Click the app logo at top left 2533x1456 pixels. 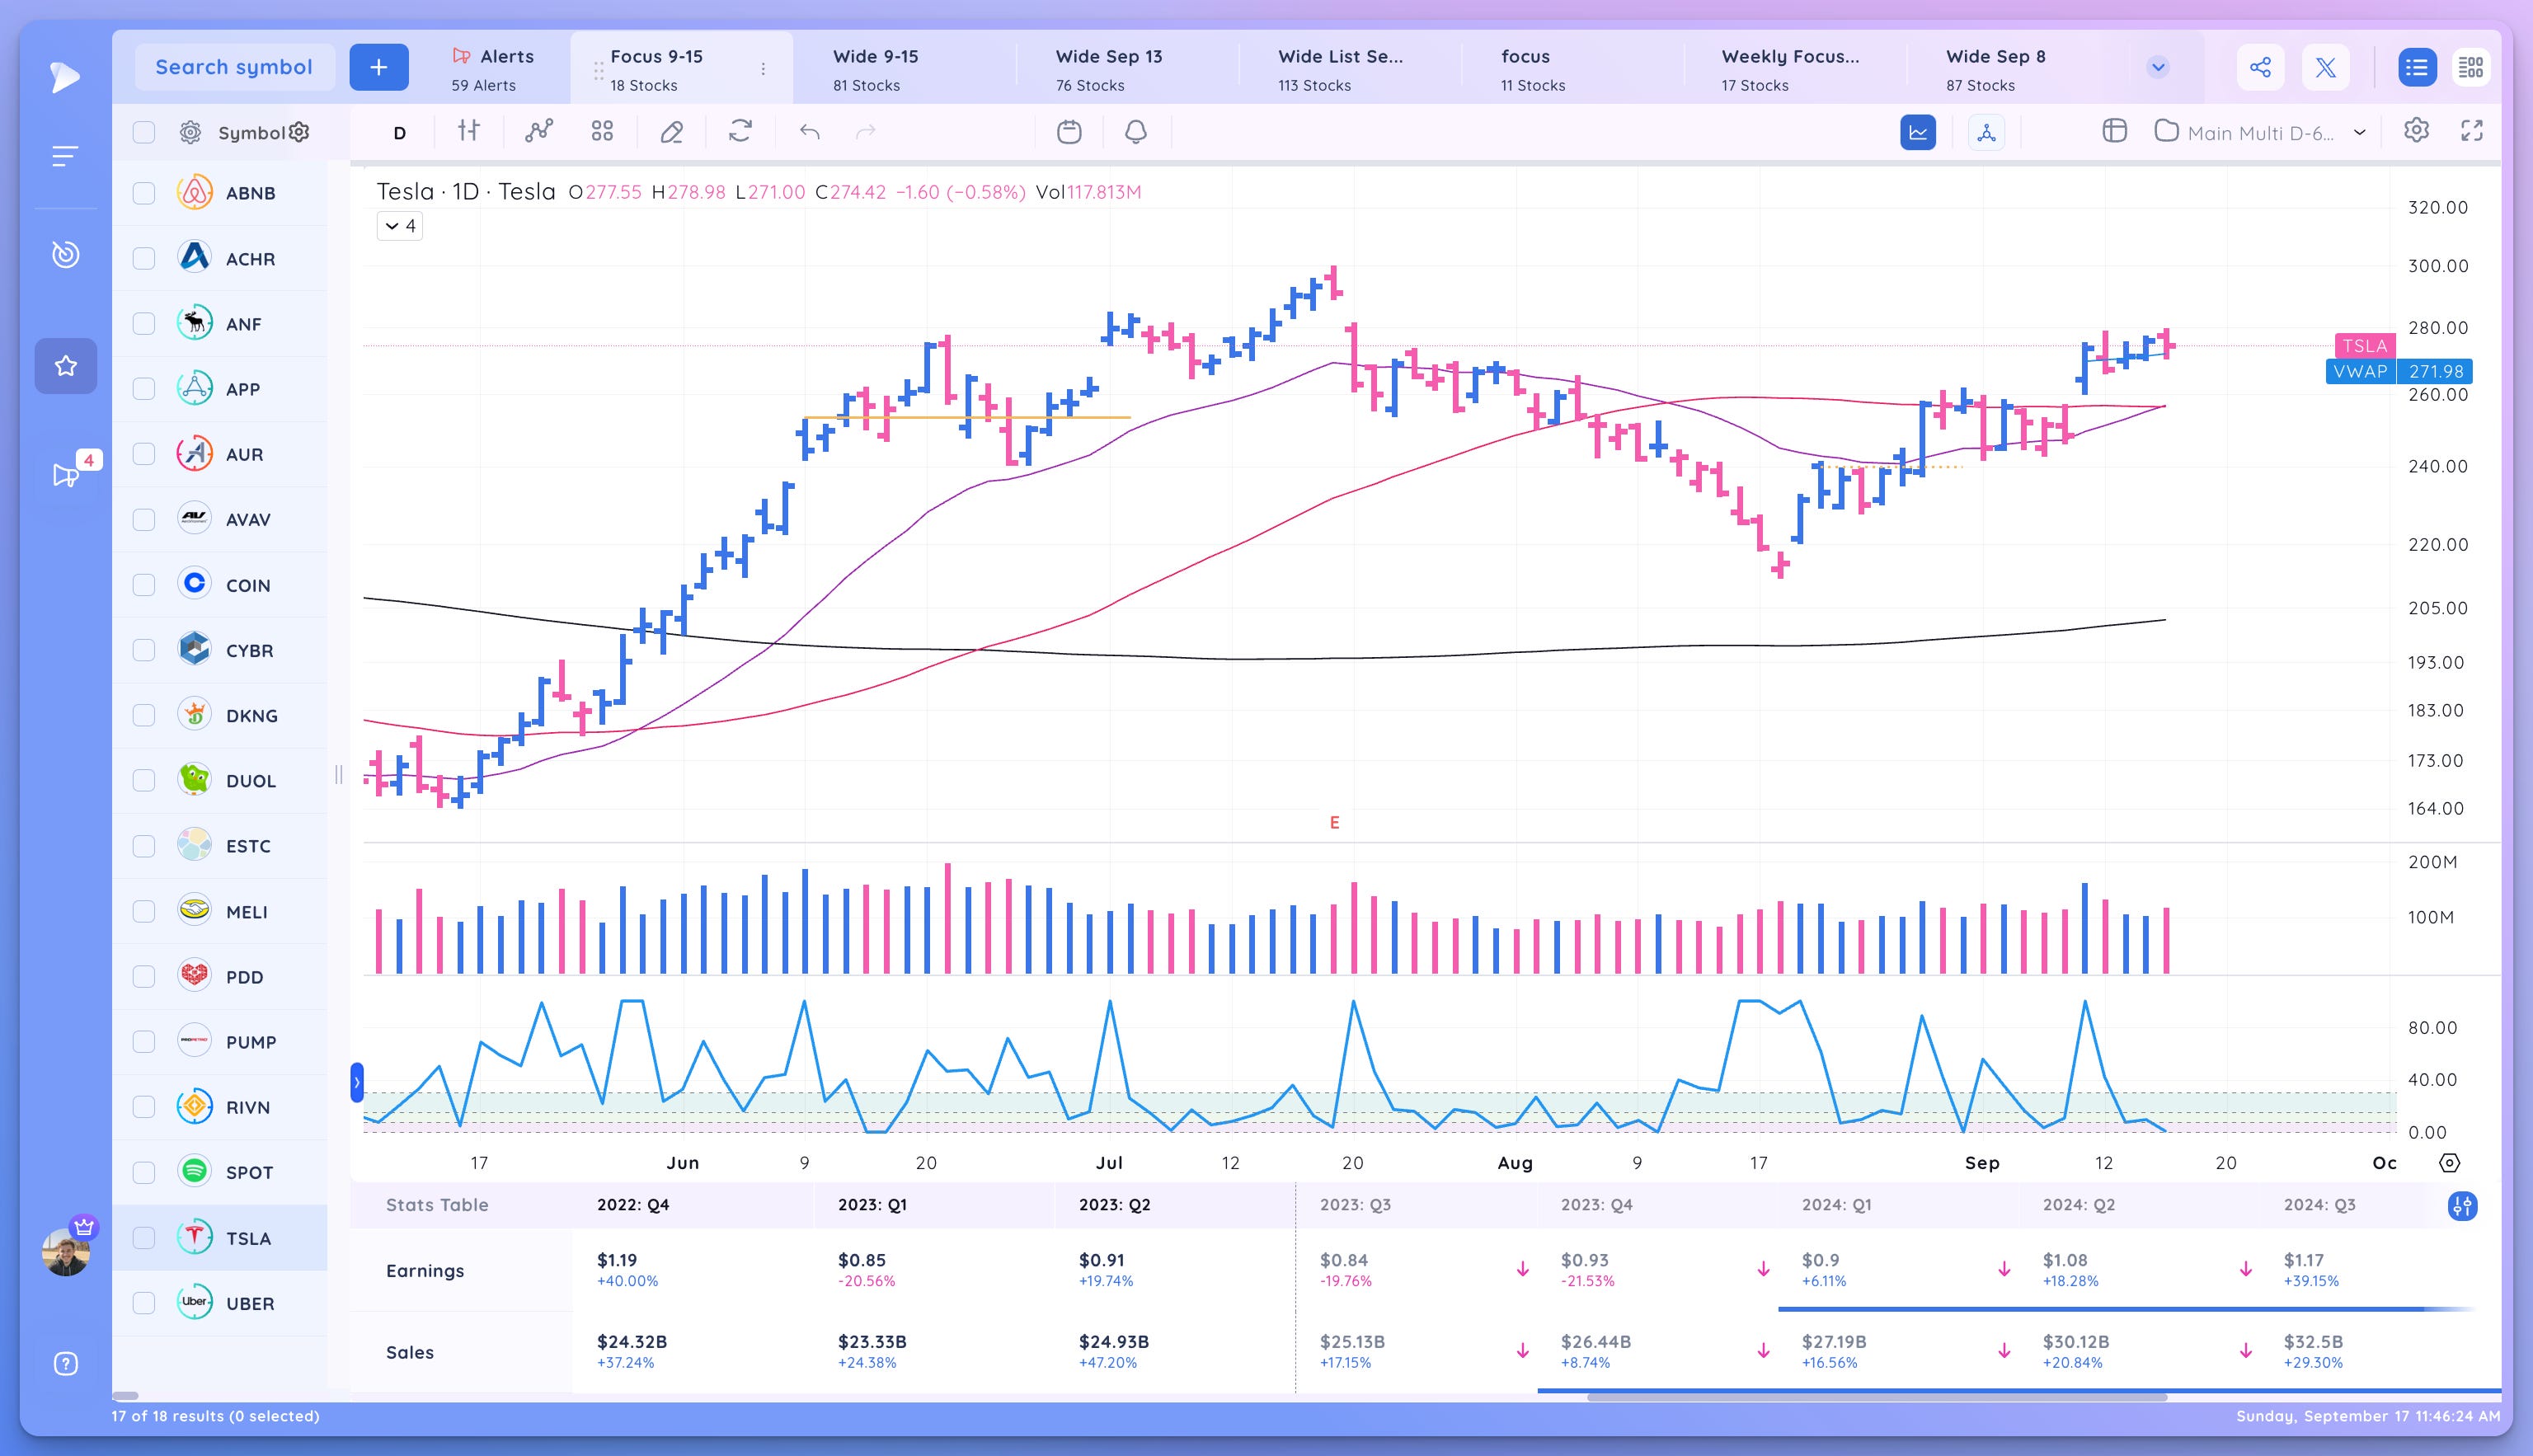(65, 77)
